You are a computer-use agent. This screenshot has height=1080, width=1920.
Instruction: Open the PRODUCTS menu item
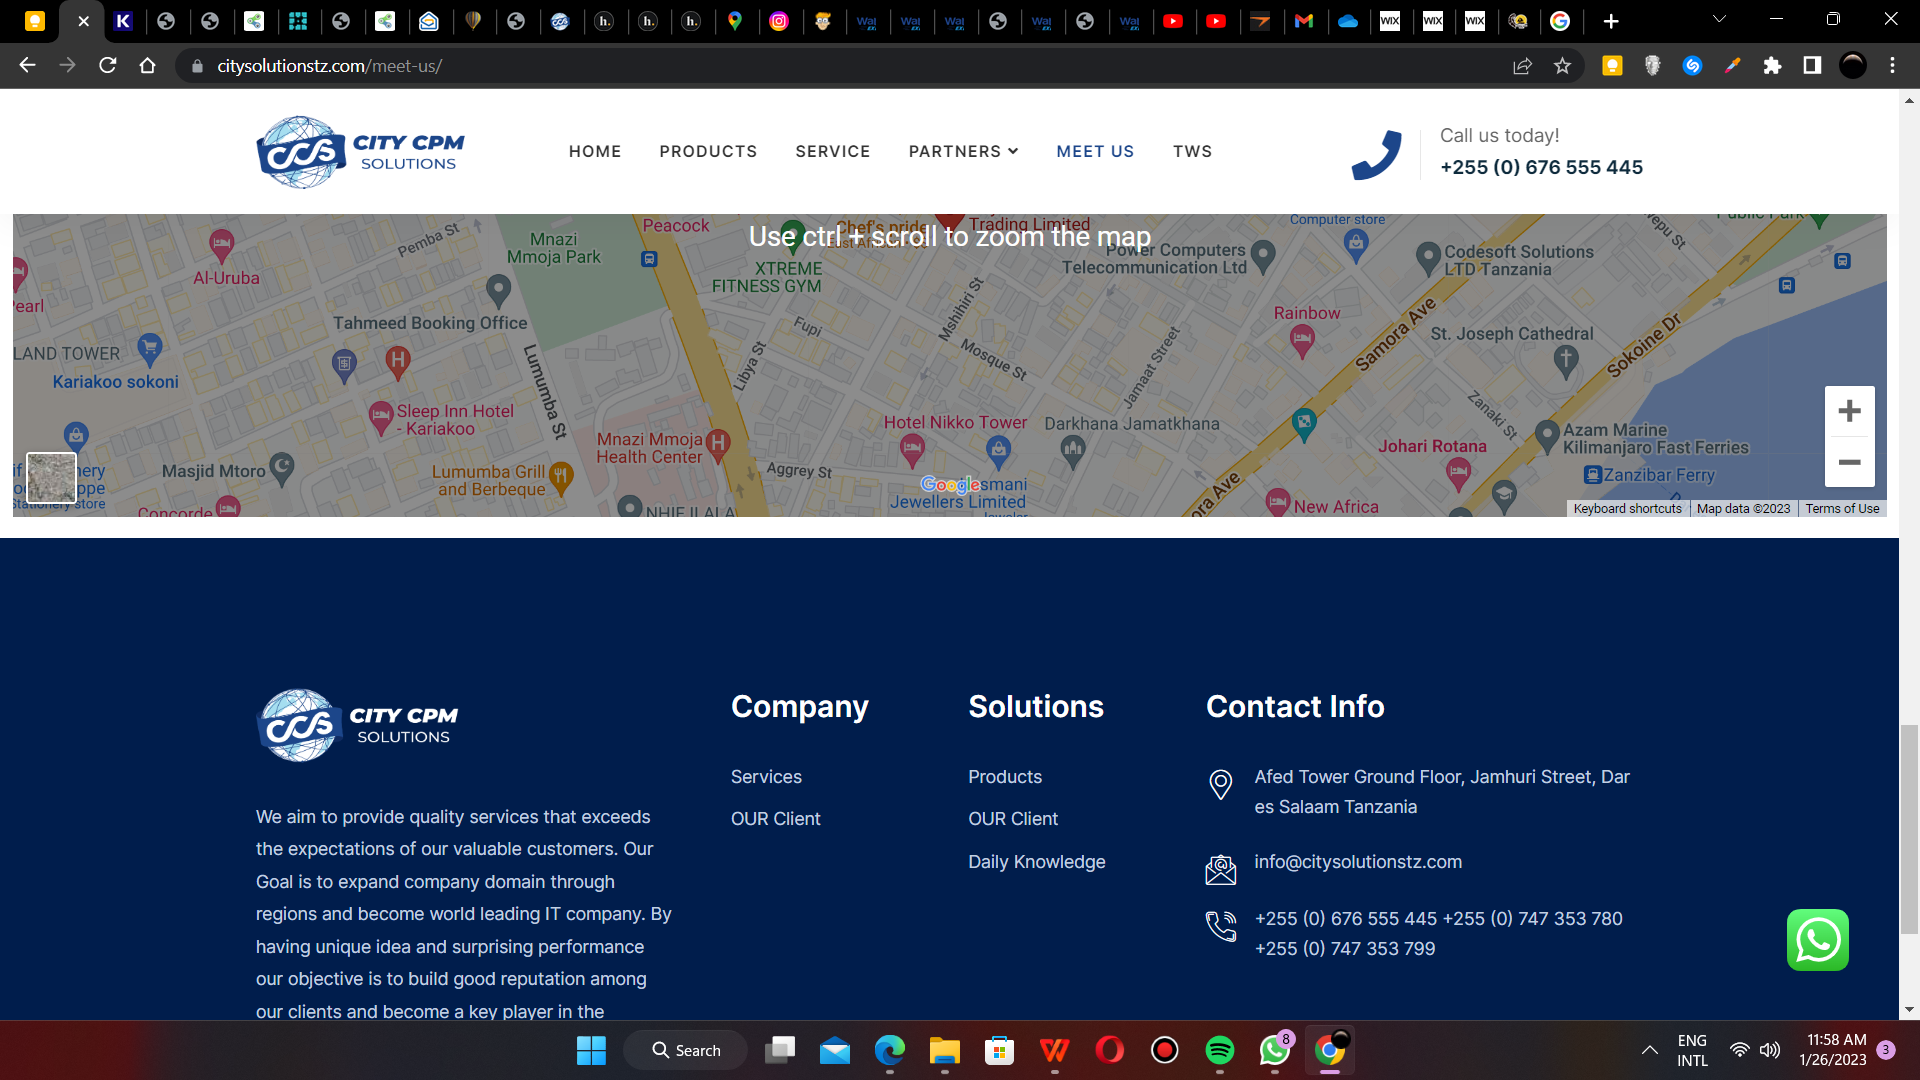708,151
